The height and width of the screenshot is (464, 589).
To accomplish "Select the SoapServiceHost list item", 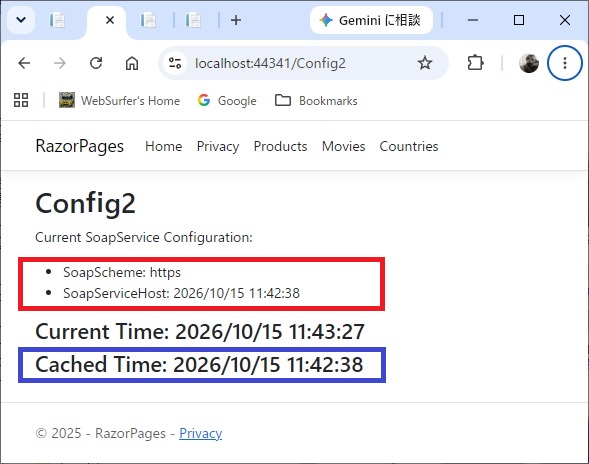I will click(x=181, y=293).
